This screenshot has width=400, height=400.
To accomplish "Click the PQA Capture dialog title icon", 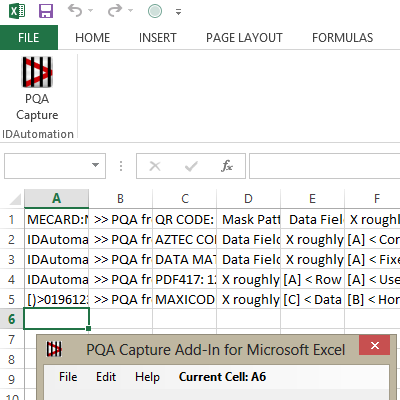I will point(54,349).
